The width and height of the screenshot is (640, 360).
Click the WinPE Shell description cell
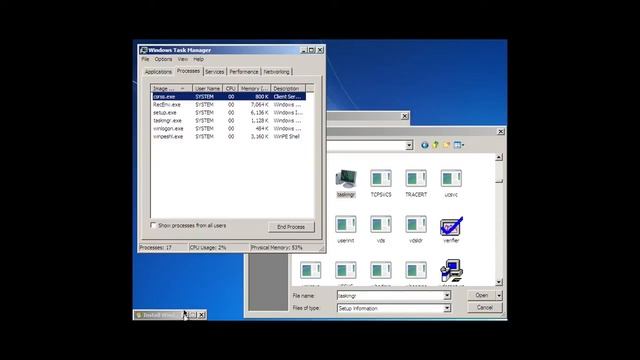pos(287,137)
